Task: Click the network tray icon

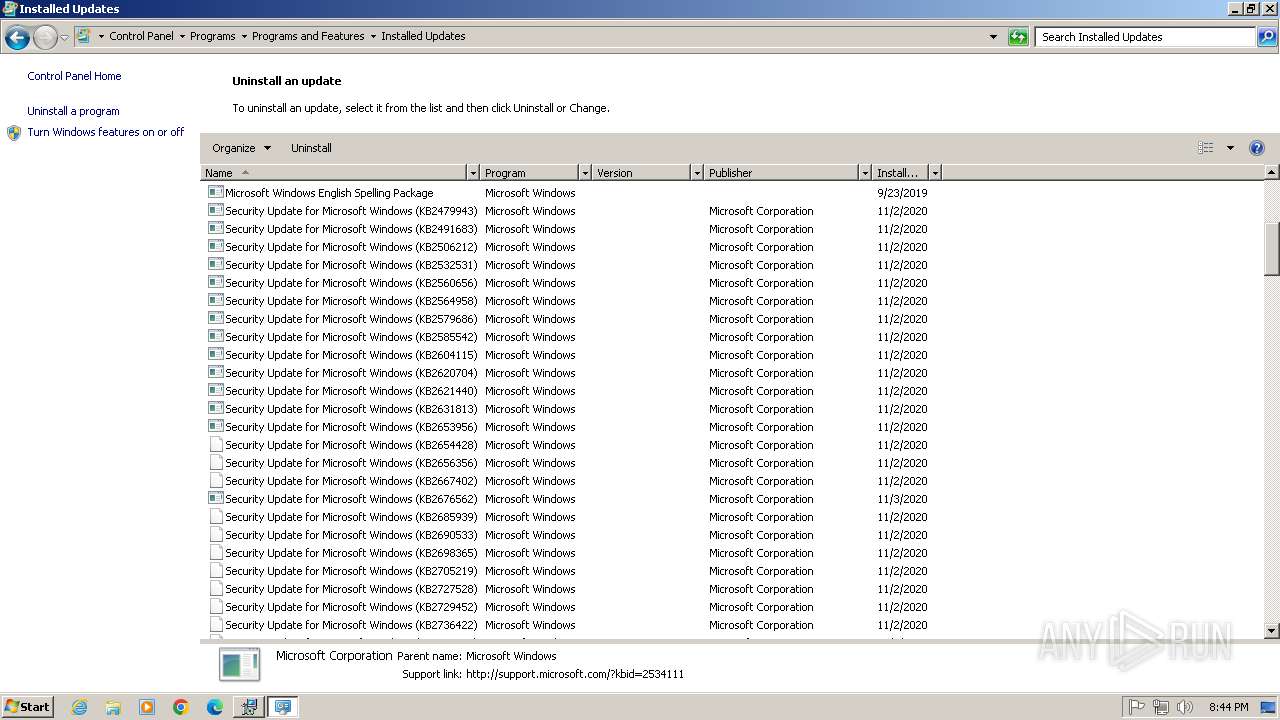Action: (1161, 707)
